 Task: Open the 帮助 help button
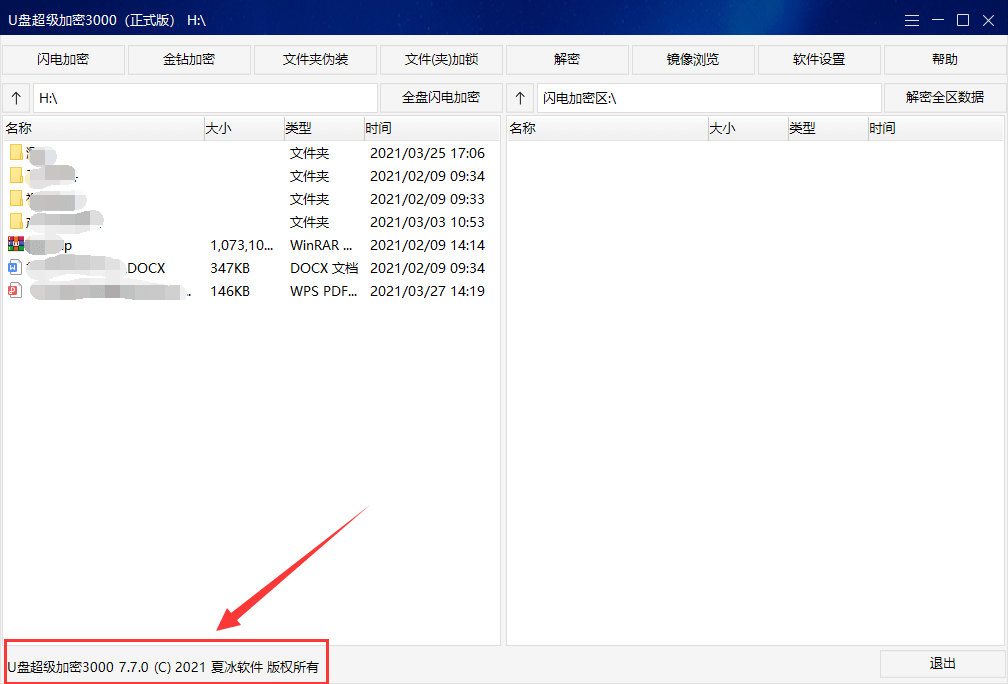(945, 60)
